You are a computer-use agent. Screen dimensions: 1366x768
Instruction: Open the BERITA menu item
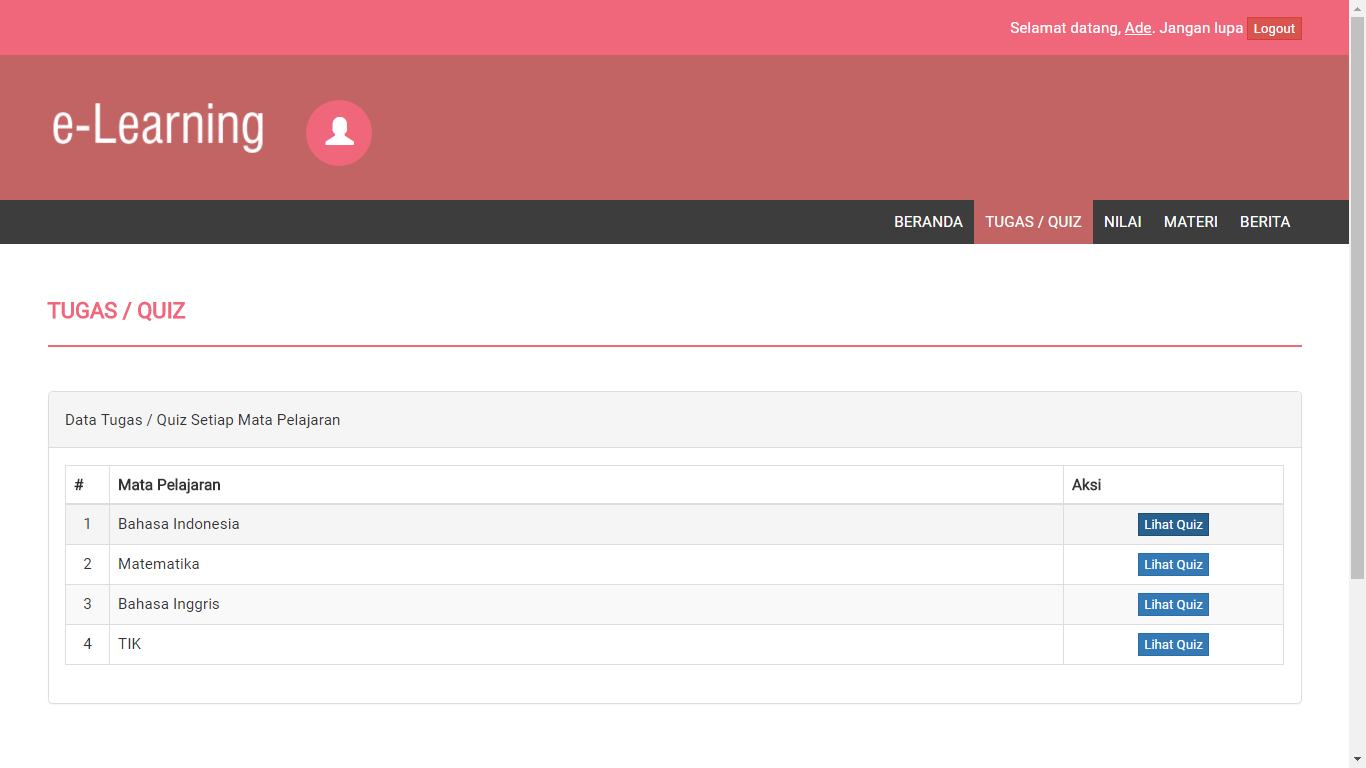[x=1265, y=222]
